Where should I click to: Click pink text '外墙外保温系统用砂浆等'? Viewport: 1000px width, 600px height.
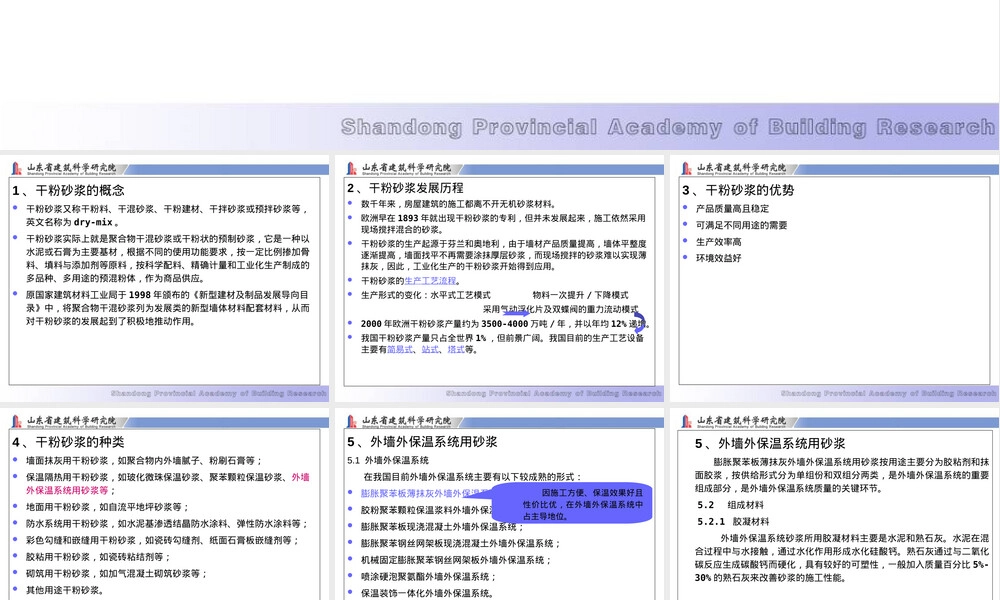click(168, 483)
